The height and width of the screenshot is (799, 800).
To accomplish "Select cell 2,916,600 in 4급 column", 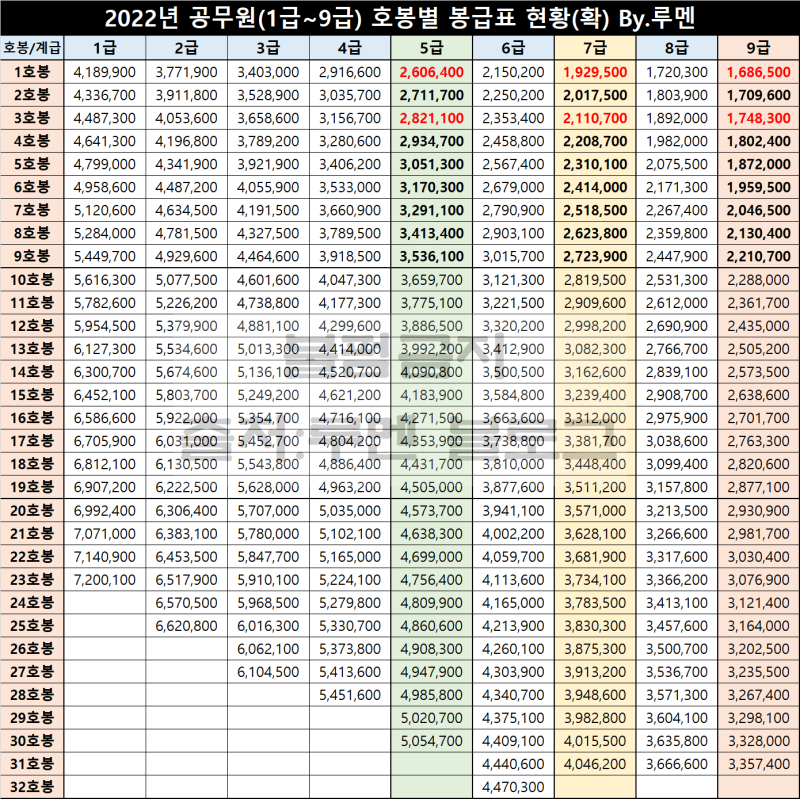I will point(350,72).
